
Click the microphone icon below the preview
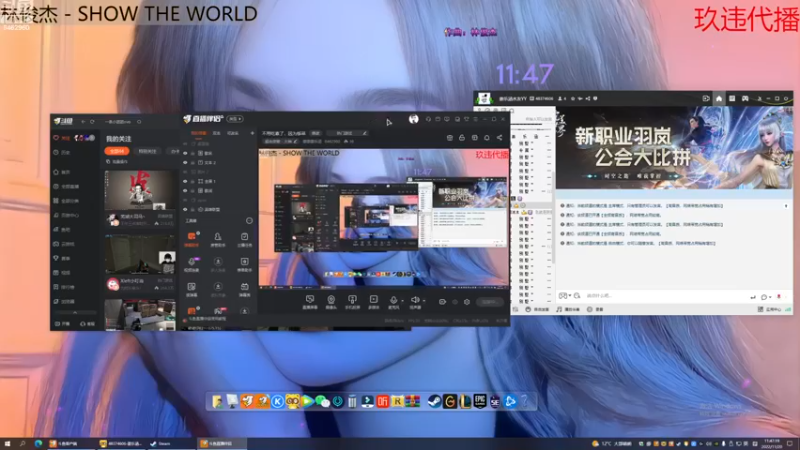393,301
